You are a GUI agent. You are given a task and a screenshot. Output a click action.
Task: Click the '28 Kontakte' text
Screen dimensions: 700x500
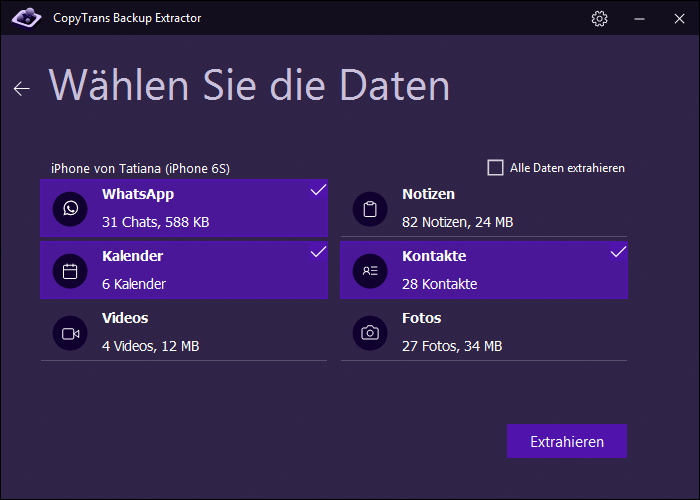(439, 284)
